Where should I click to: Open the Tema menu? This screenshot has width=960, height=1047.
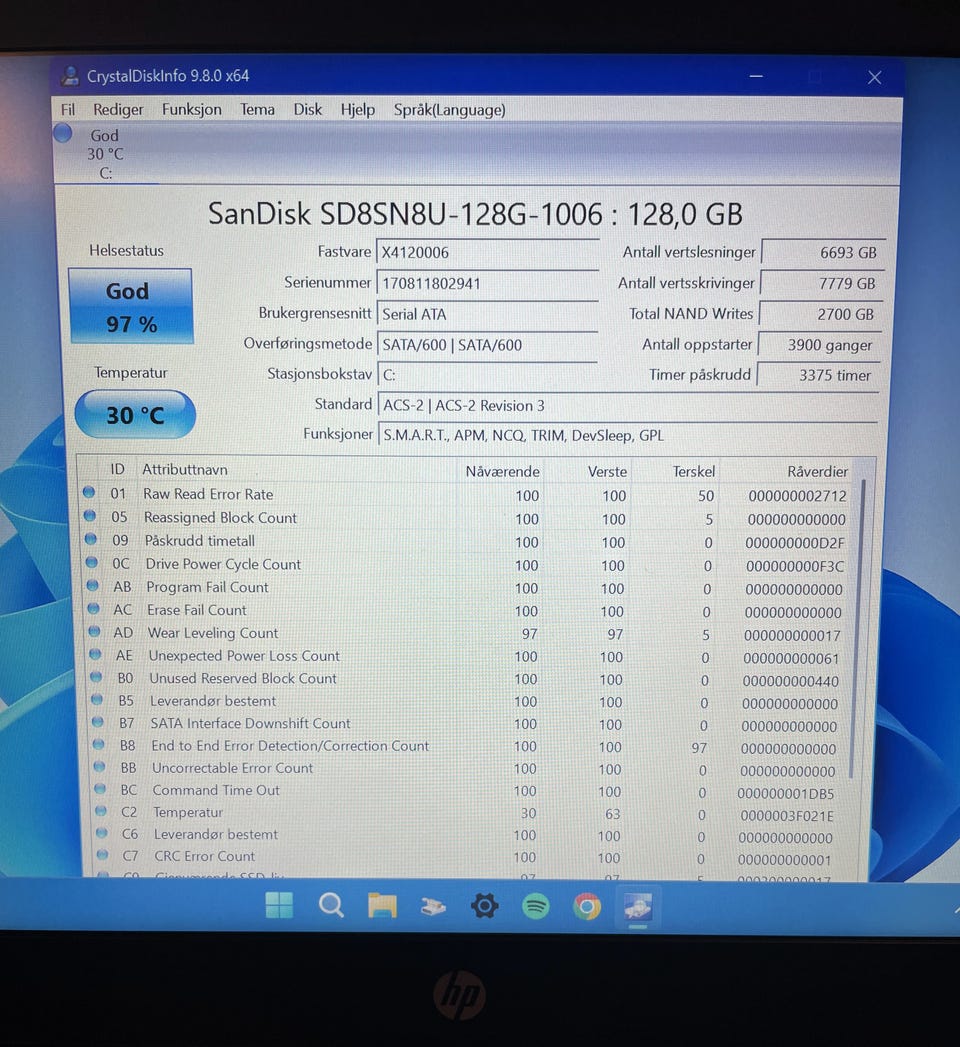[258, 110]
